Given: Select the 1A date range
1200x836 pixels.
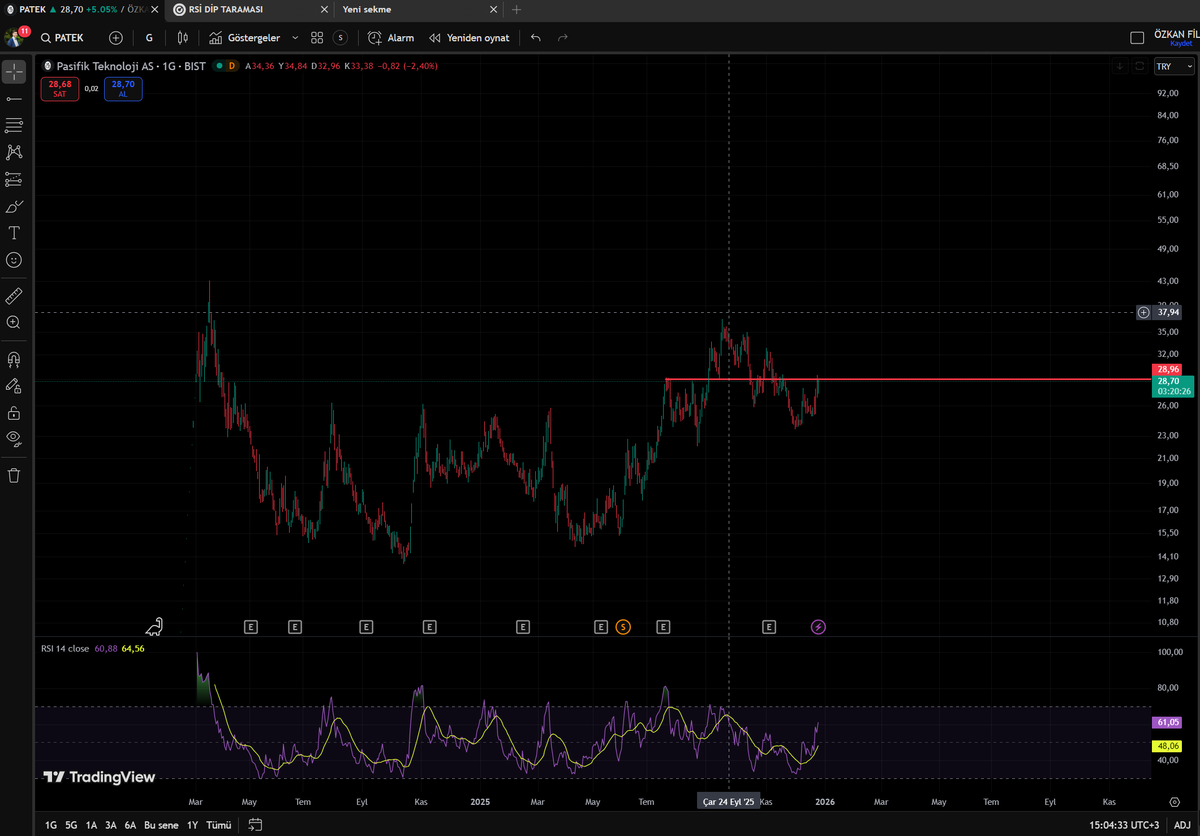Looking at the screenshot, I should (91, 825).
